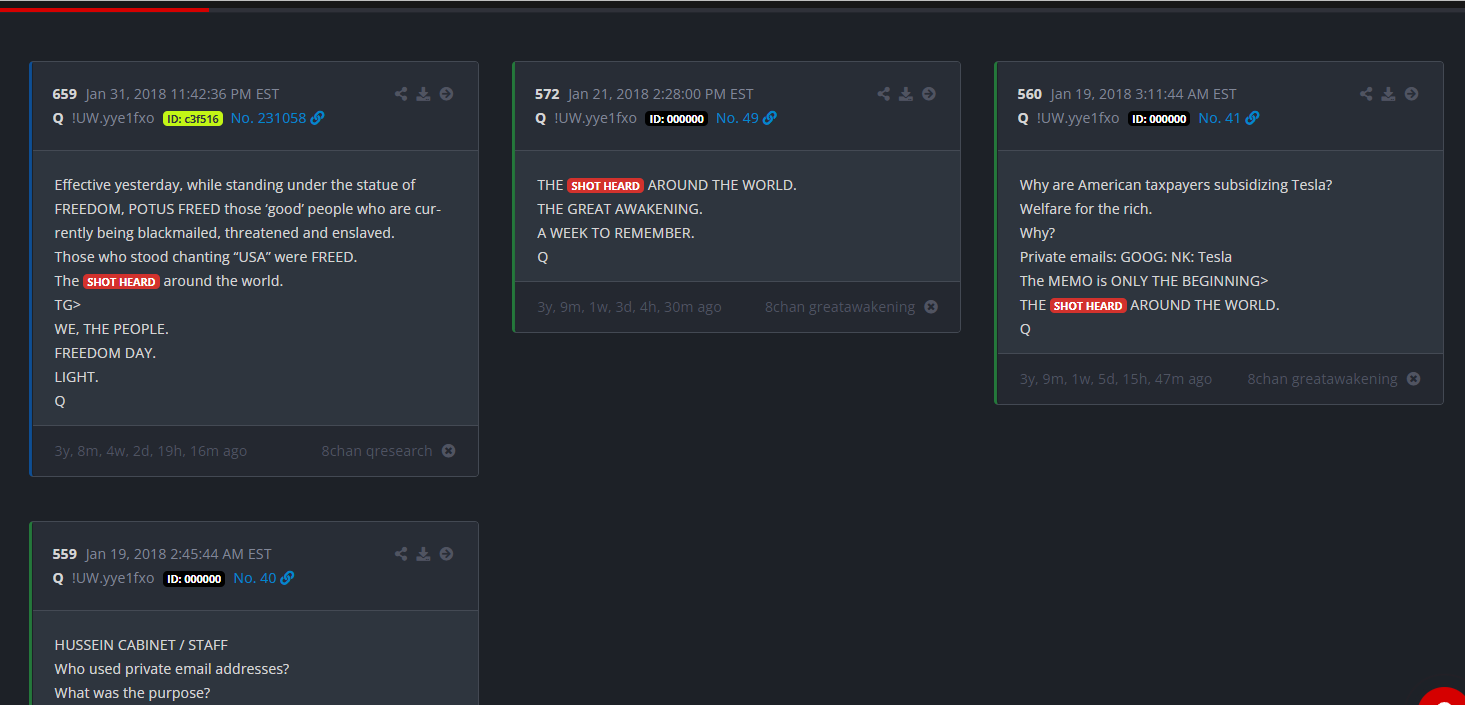
Task: Click the red round floating button
Action: [1442, 696]
